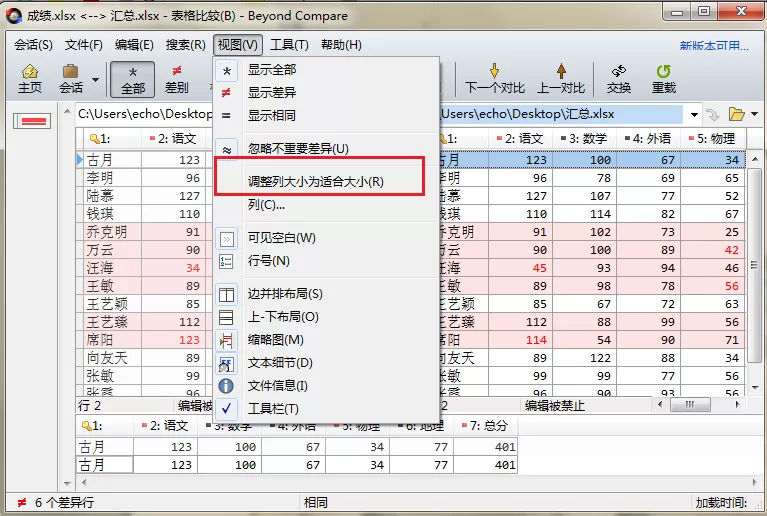The image size is (767, 516).
Task: Click the asterisk icon beside 显示全部
Action: pyautogui.click(x=226, y=70)
